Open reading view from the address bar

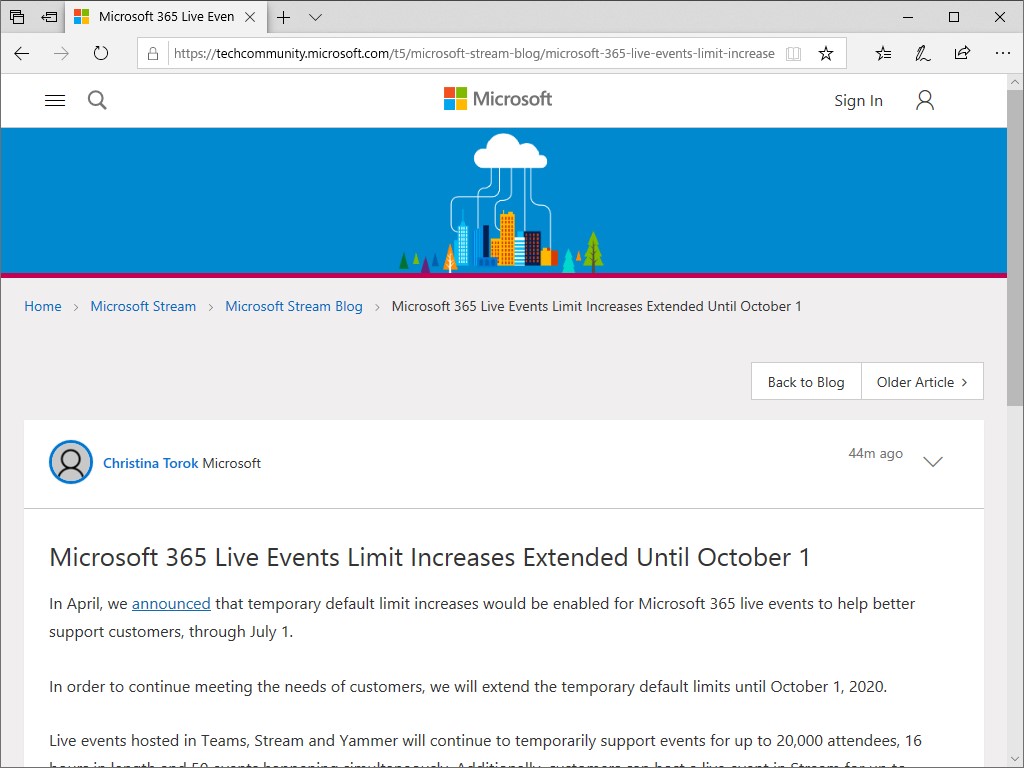[x=793, y=53]
